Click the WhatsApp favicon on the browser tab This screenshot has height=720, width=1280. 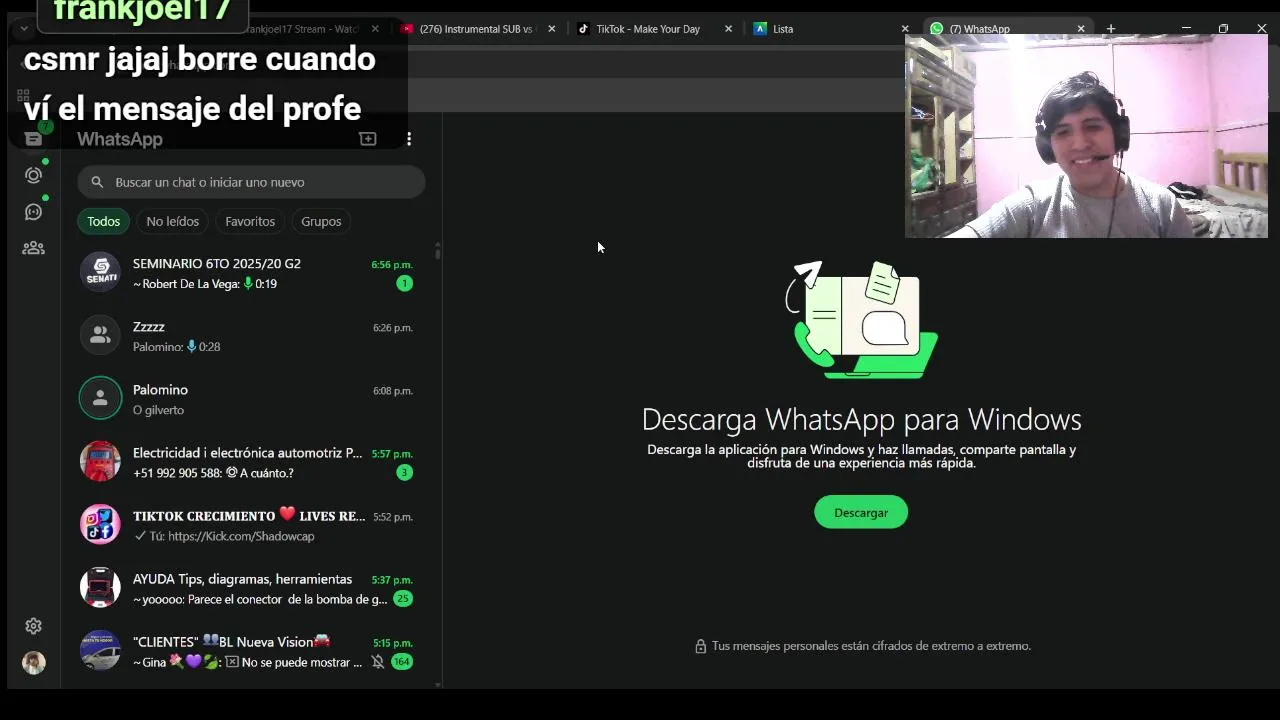(x=937, y=29)
